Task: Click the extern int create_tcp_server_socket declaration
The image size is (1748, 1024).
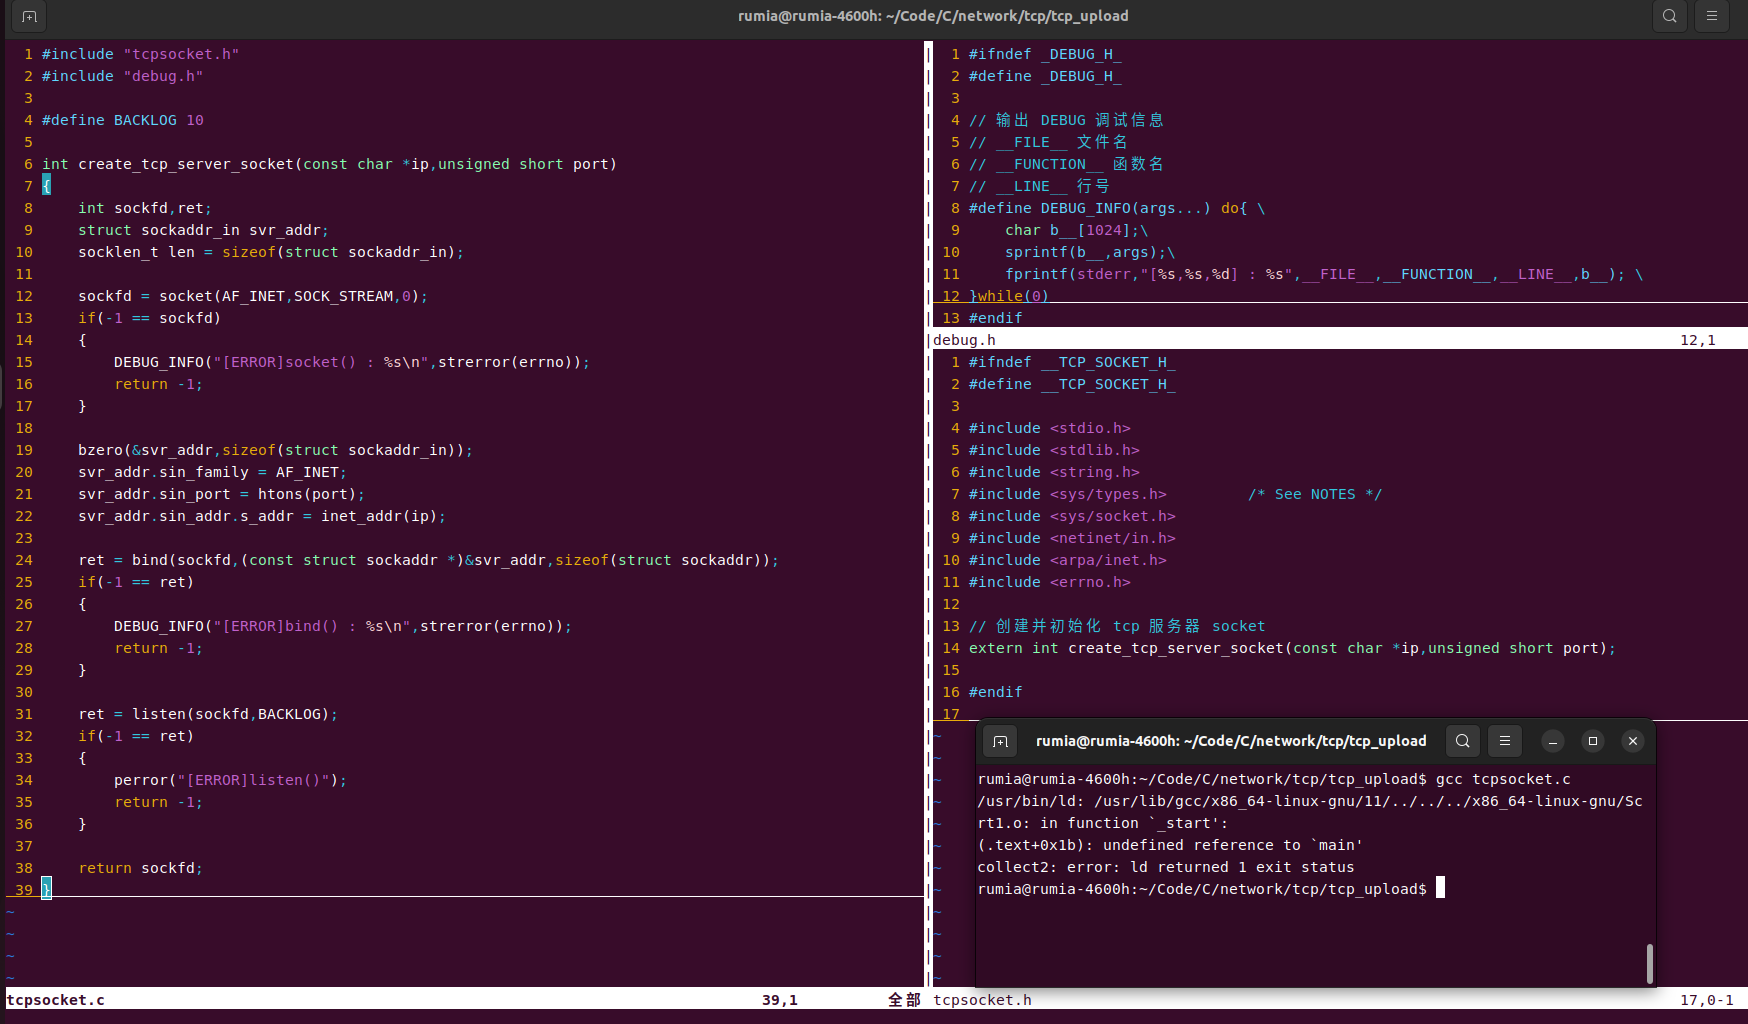Action: [1292, 648]
